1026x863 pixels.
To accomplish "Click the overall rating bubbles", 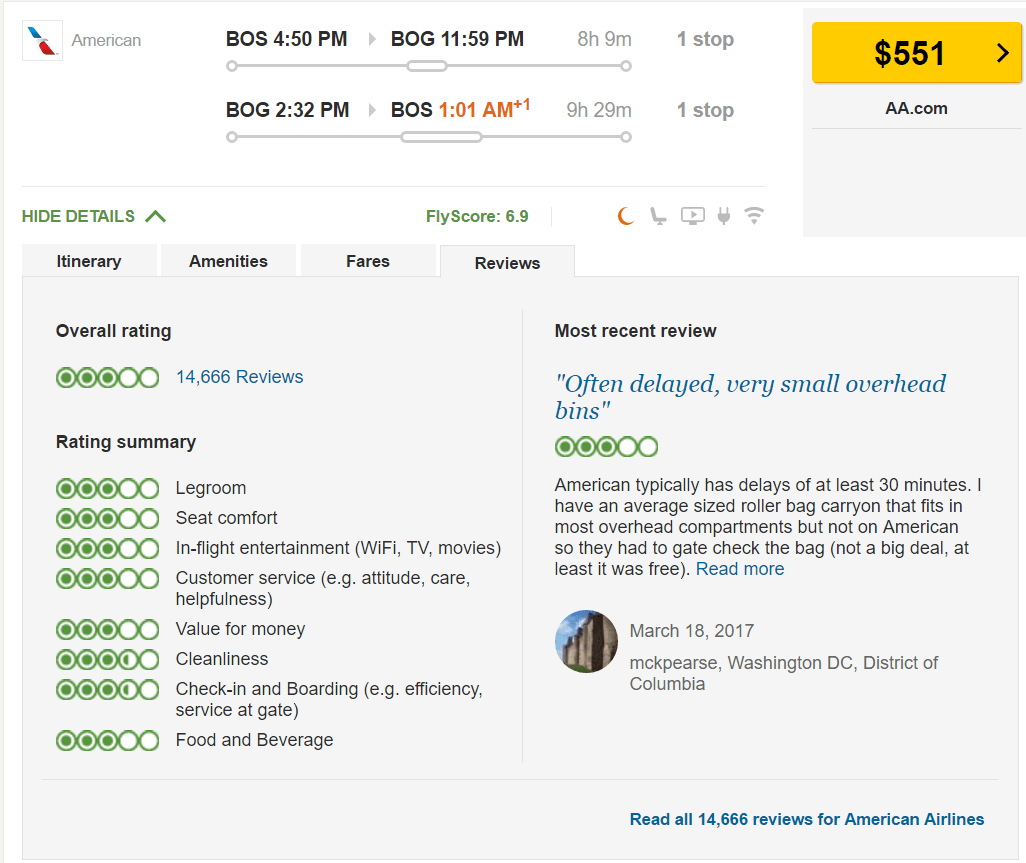I will pyautogui.click(x=107, y=378).
